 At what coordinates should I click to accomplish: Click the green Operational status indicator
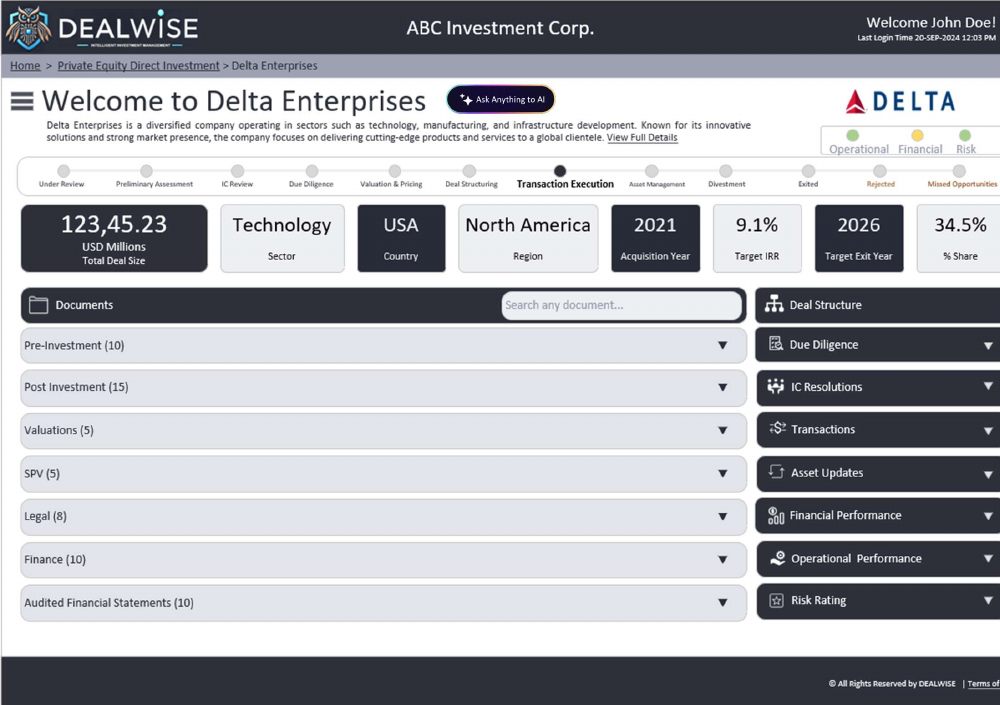coord(852,135)
